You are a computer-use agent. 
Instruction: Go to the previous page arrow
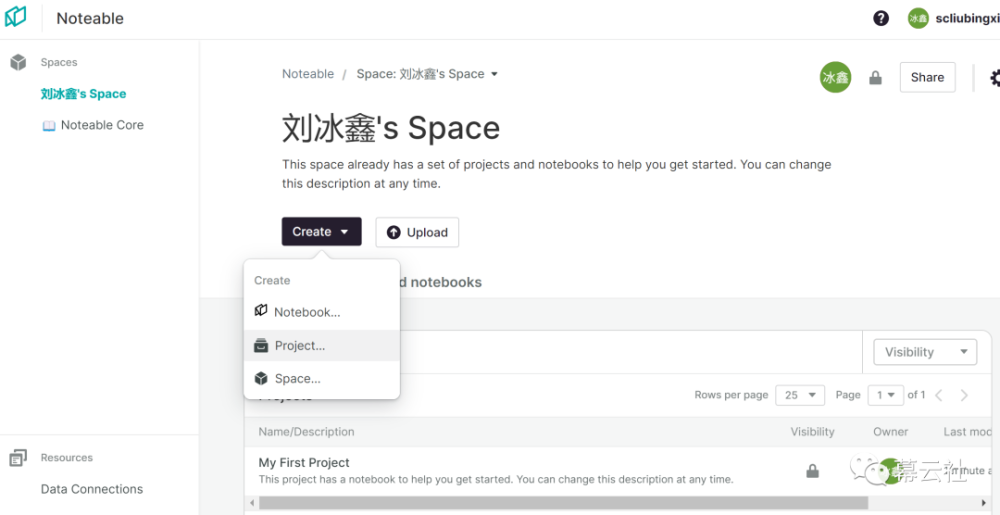click(x=939, y=395)
